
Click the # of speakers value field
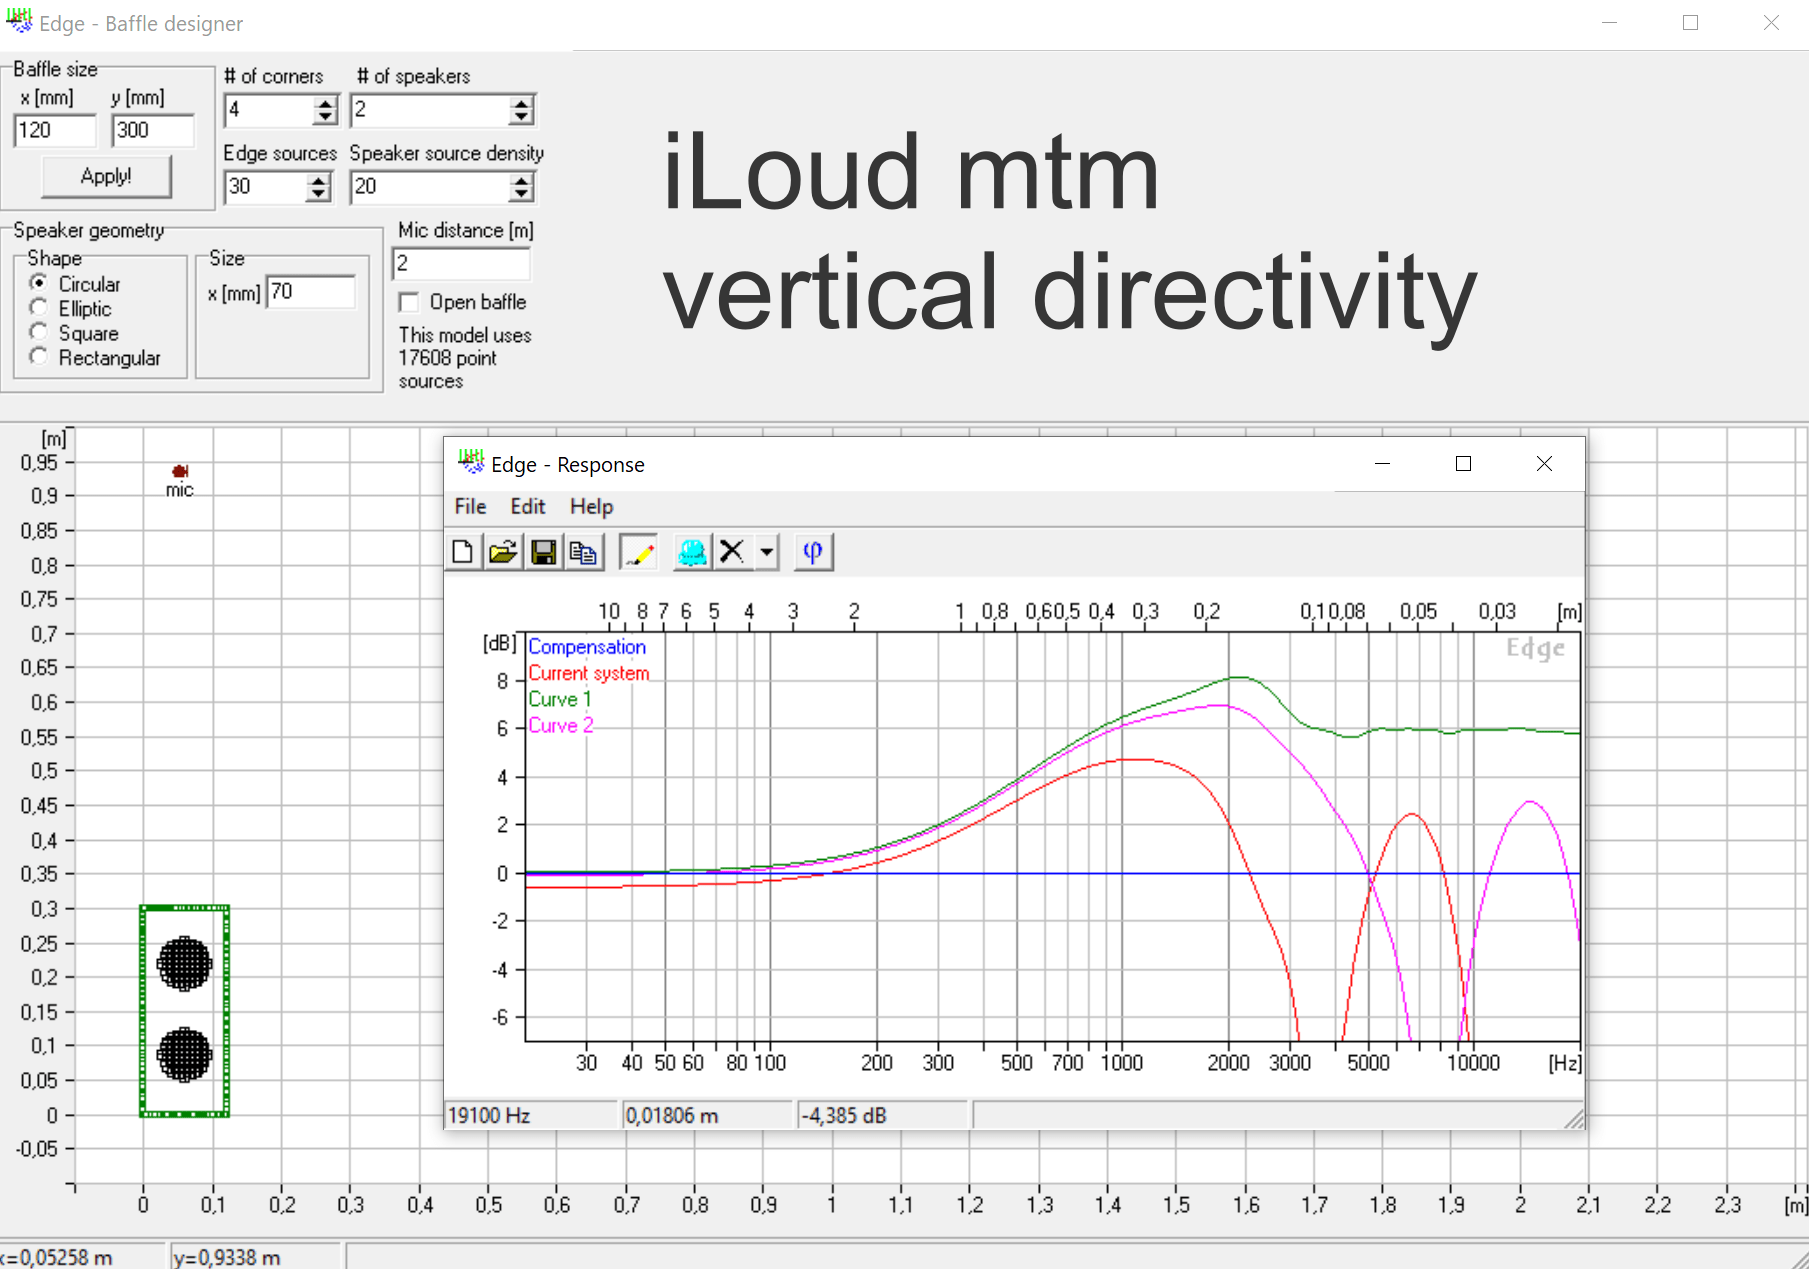(430, 110)
